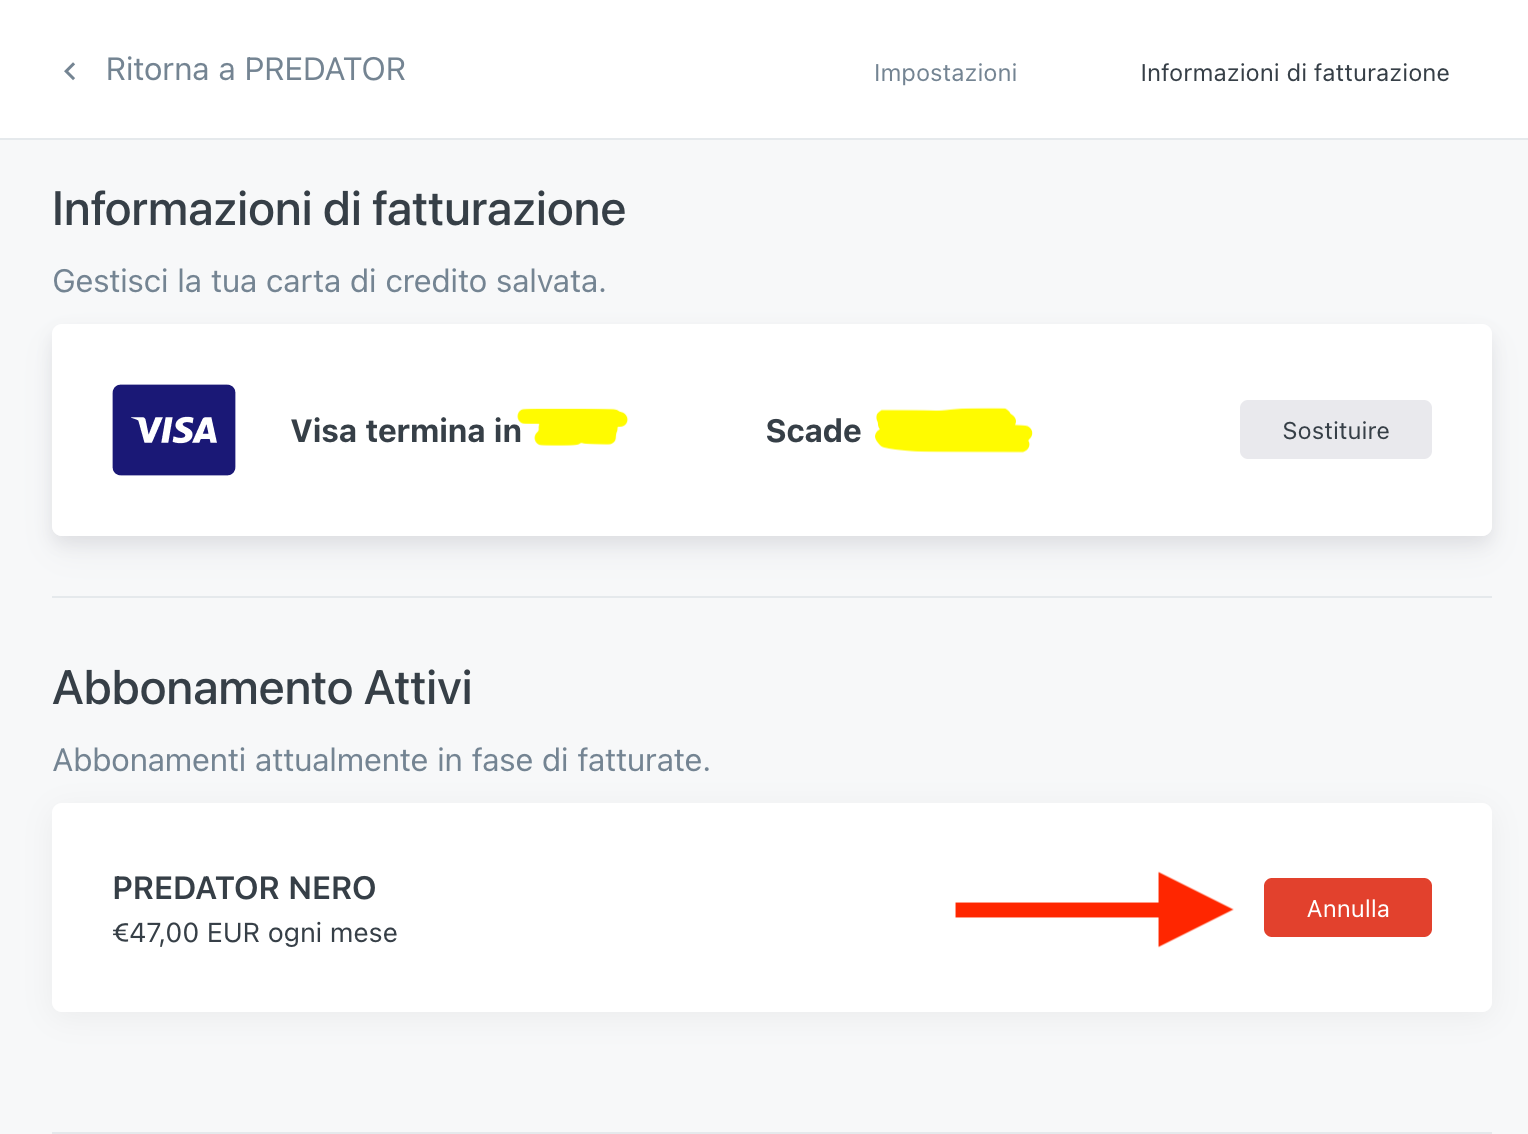Screen dimensions: 1528x1134
Task: Select the PREDATOR NERO subscription name
Action: [x=244, y=888]
